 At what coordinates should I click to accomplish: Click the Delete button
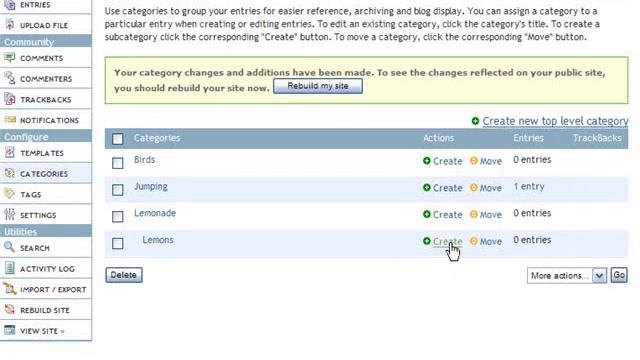[124, 275]
